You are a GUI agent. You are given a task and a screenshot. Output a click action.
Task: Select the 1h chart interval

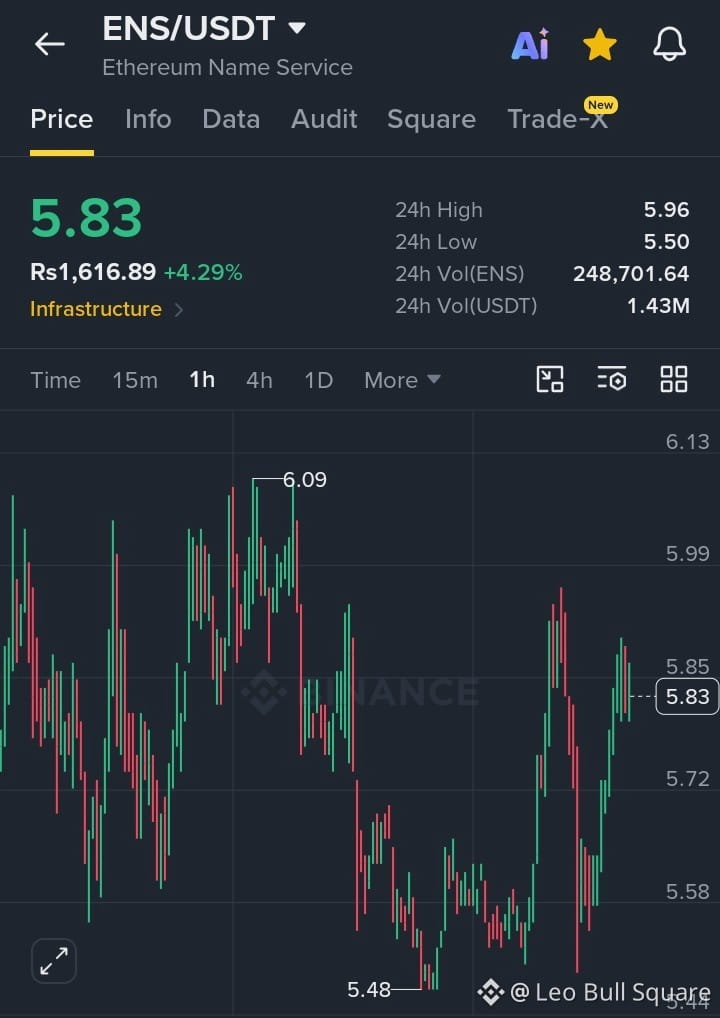[x=202, y=380]
